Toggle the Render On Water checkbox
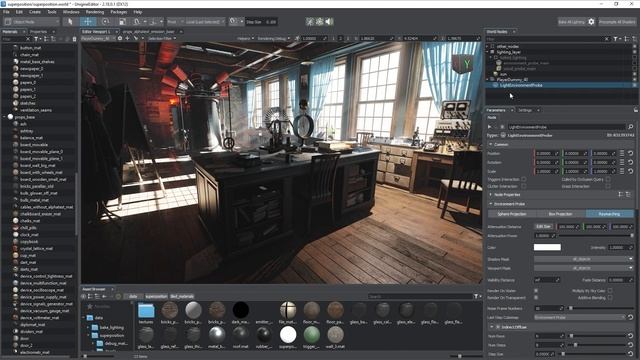Screen dimensions: 640x360 (536, 291)
